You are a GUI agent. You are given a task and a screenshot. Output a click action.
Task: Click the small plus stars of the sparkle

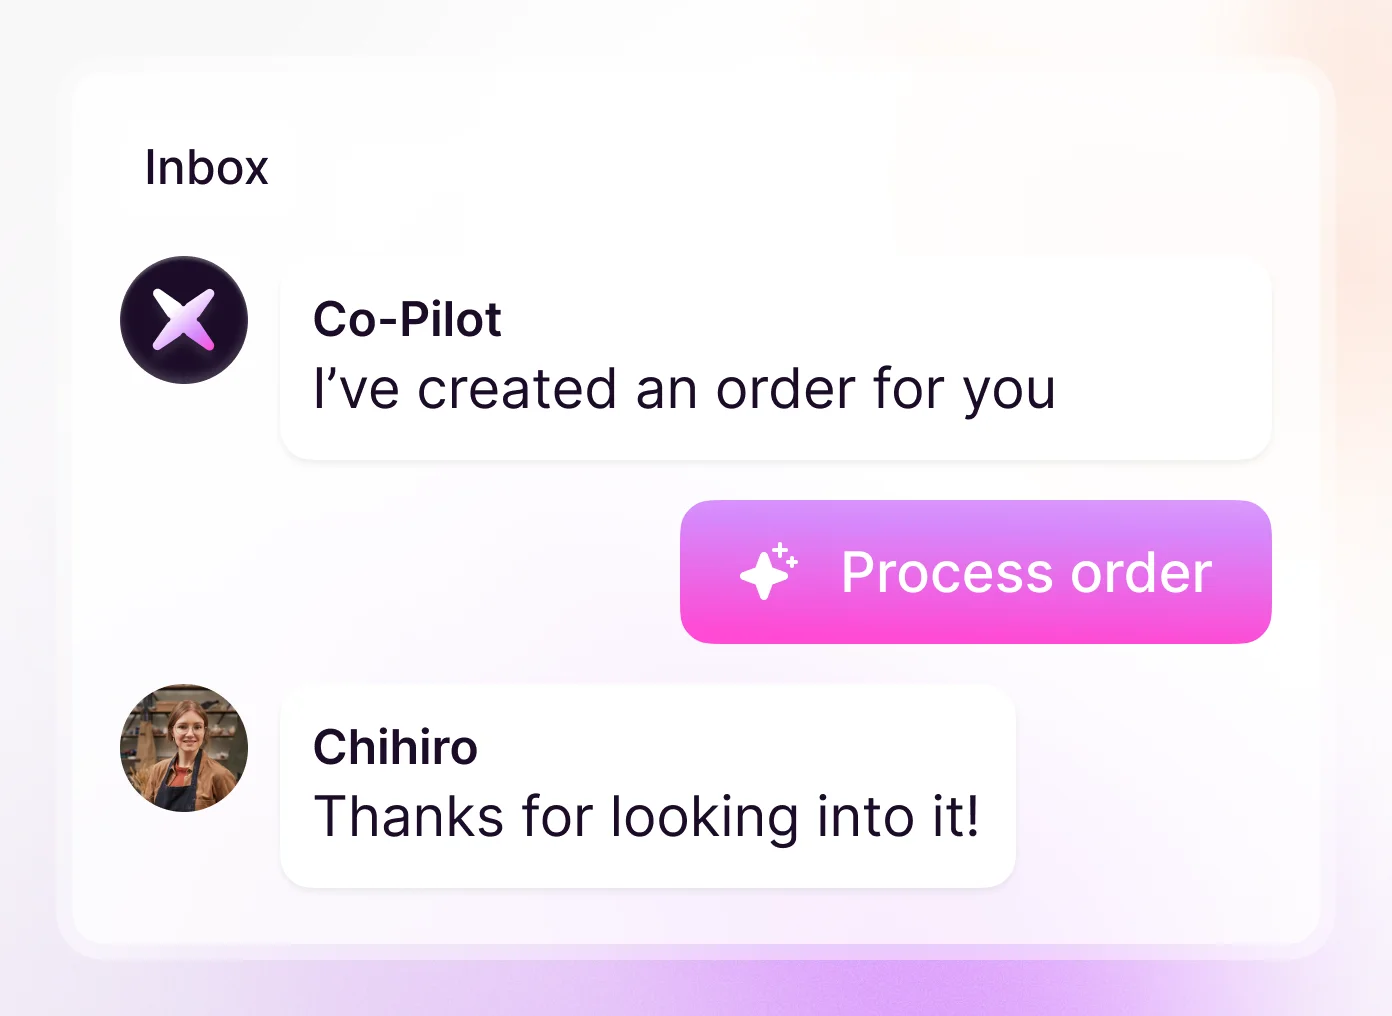tap(786, 555)
